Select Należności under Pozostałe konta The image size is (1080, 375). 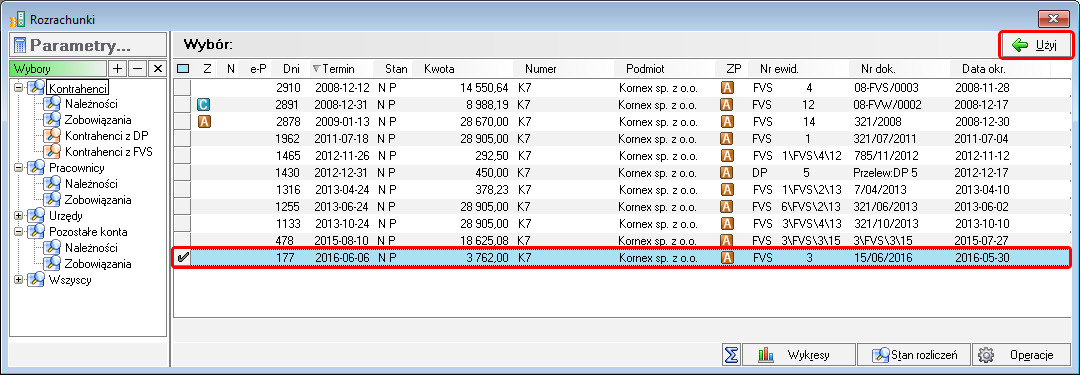click(x=91, y=247)
